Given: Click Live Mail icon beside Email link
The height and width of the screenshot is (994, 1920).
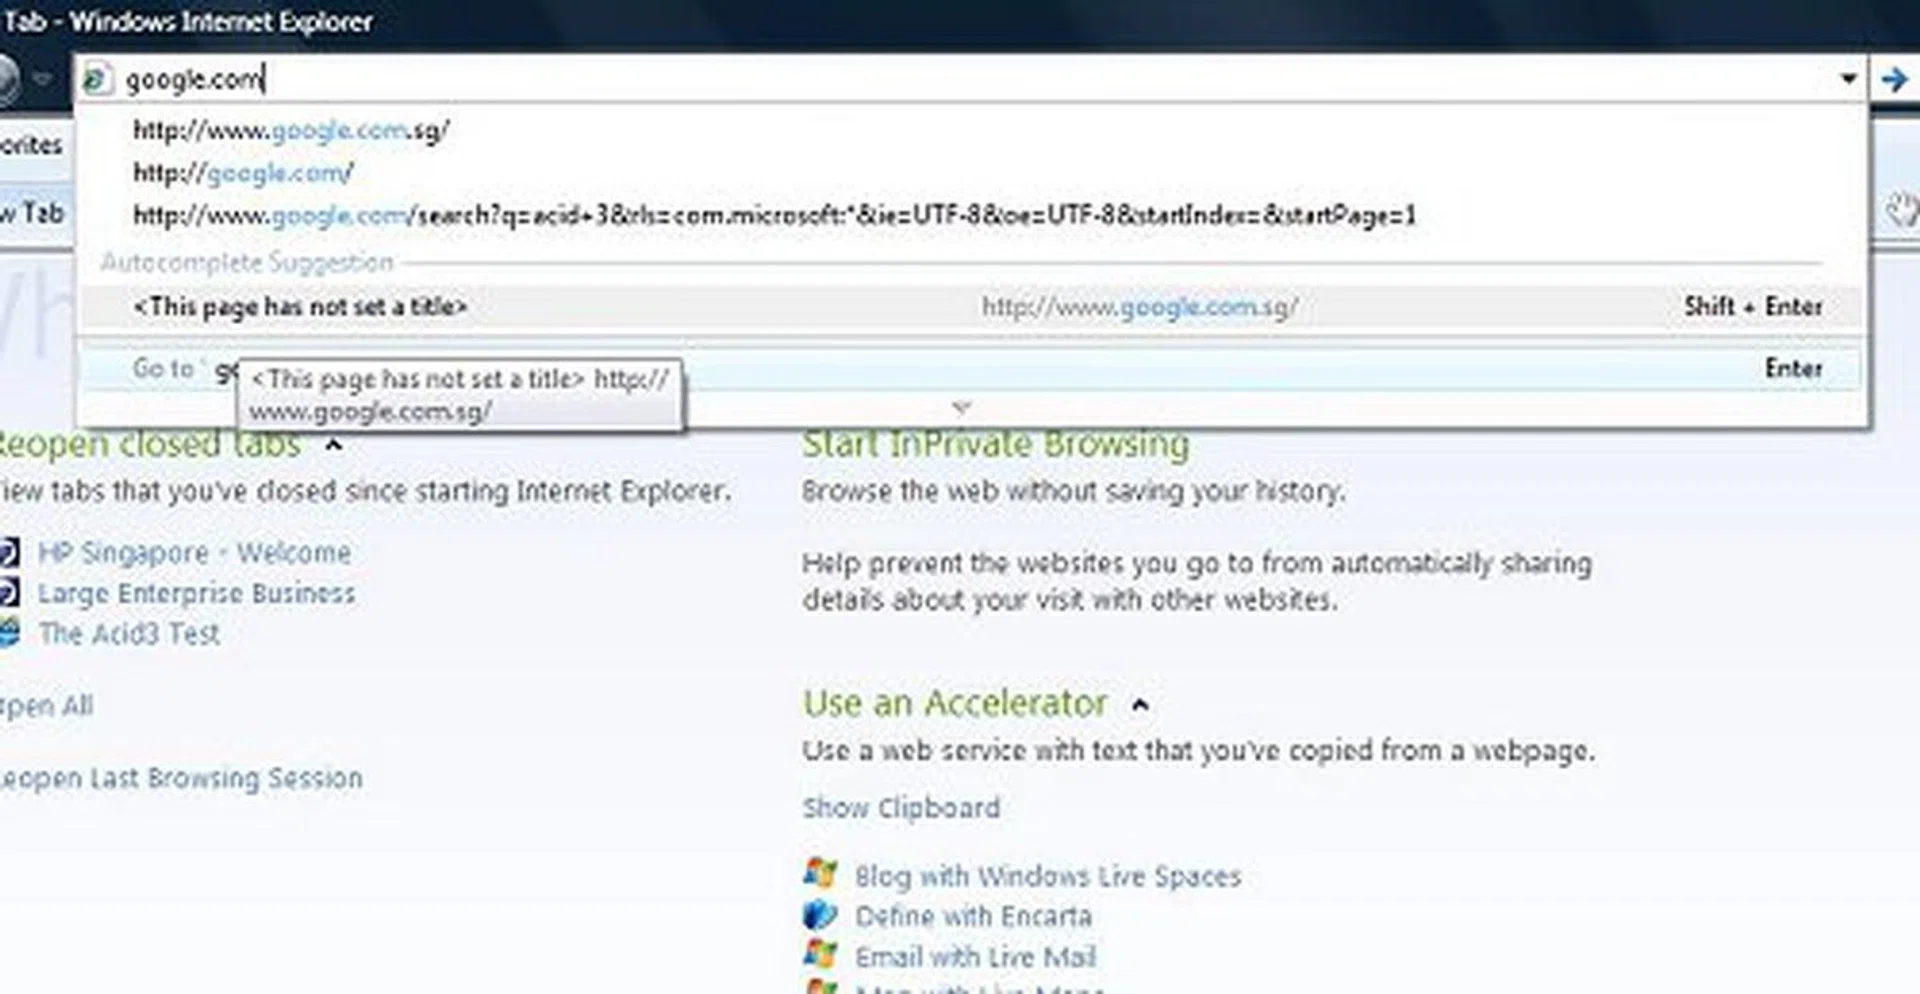Looking at the screenshot, I should (820, 955).
